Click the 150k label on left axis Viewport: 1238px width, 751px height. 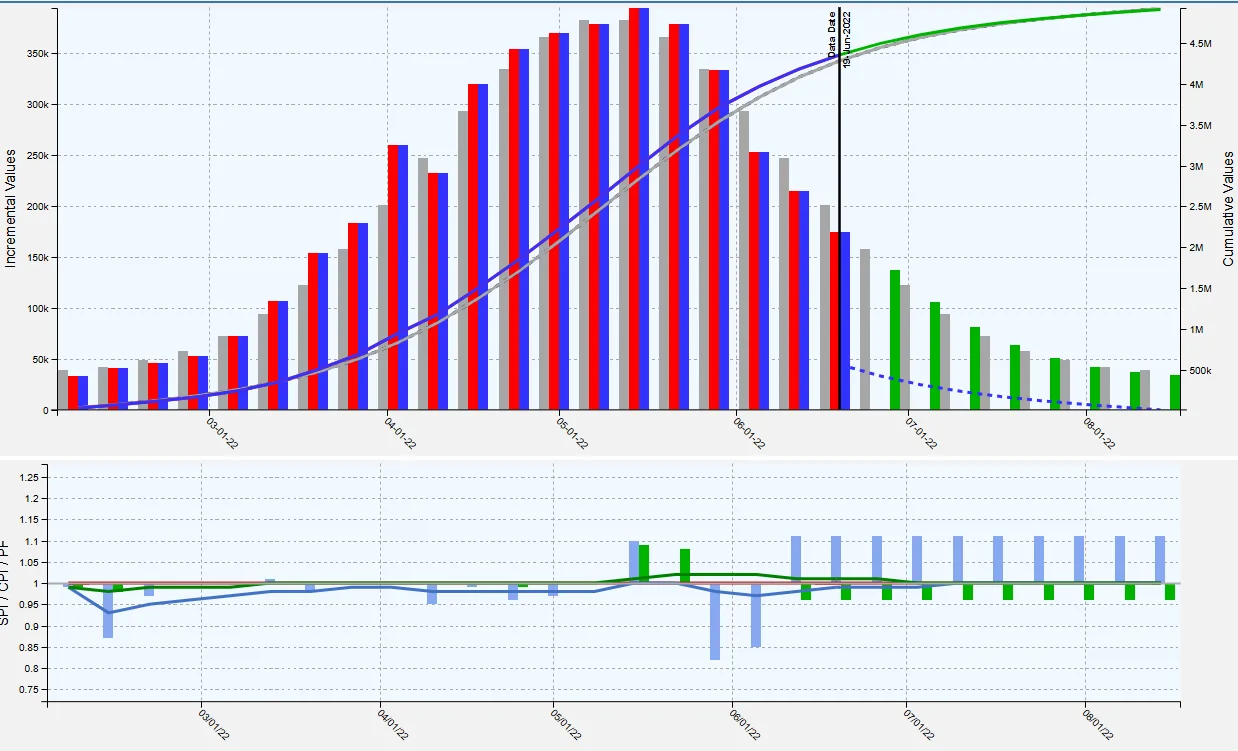click(36, 257)
